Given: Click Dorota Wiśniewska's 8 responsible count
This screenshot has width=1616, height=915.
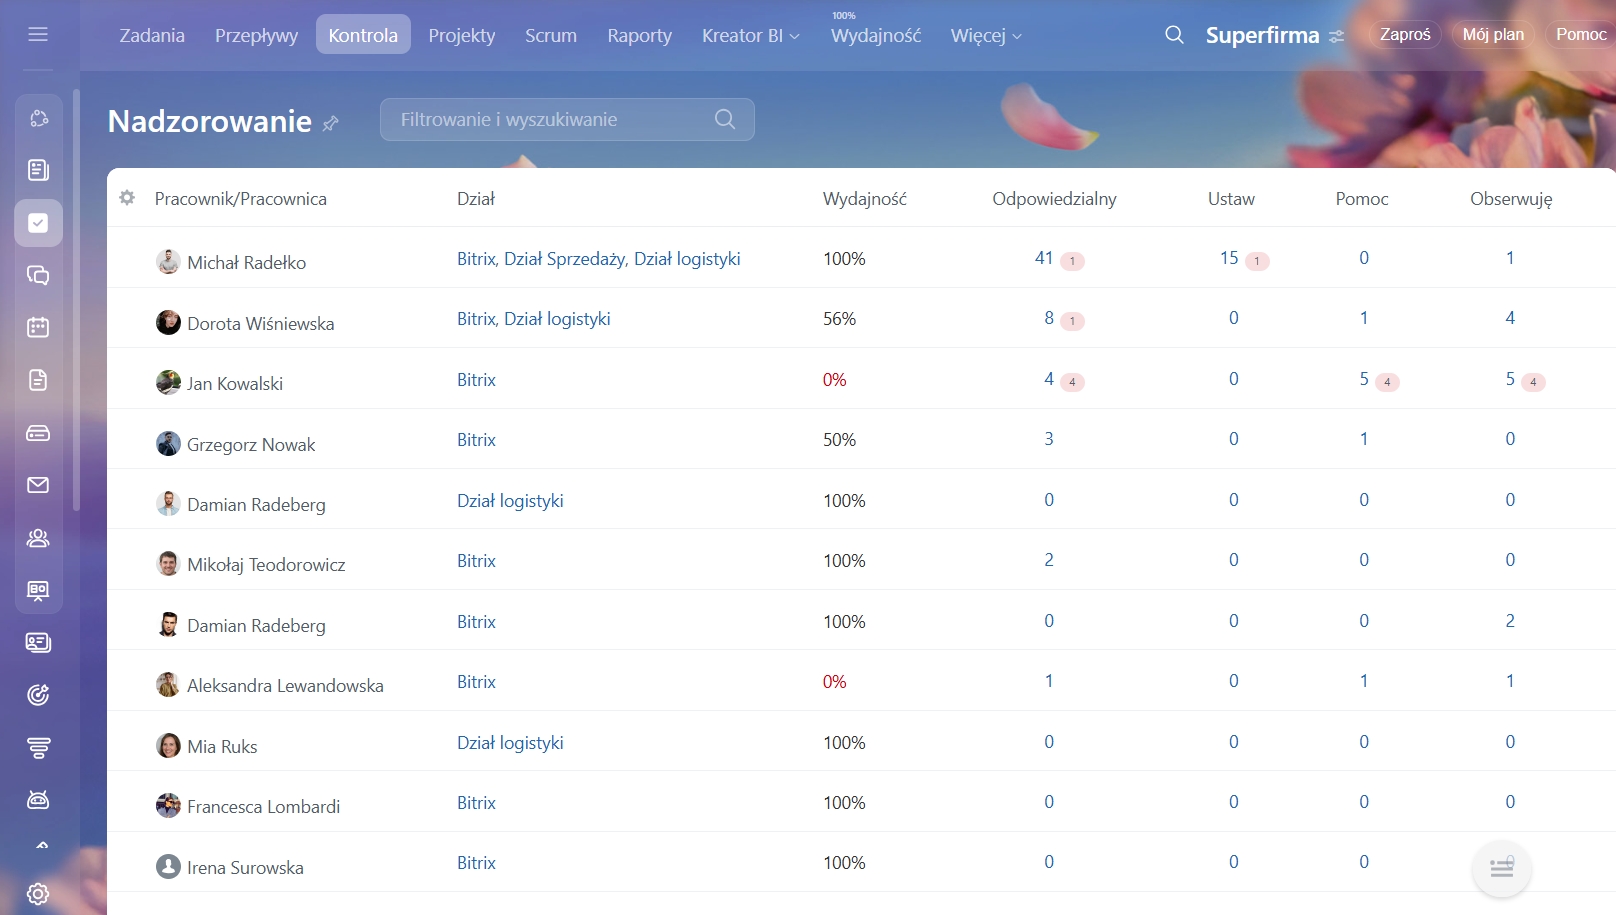Looking at the screenshot, I should (x=1049, y=318).
